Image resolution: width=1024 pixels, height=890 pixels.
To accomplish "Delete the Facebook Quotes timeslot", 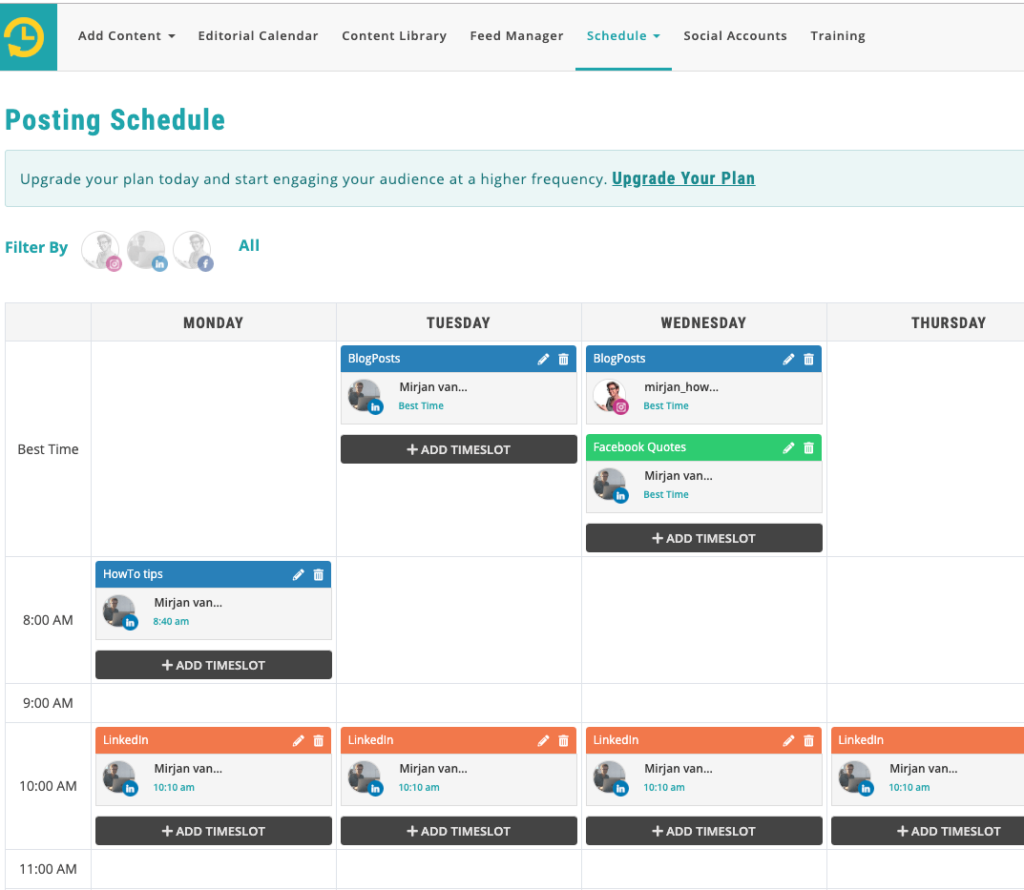I will coord(809,448).
